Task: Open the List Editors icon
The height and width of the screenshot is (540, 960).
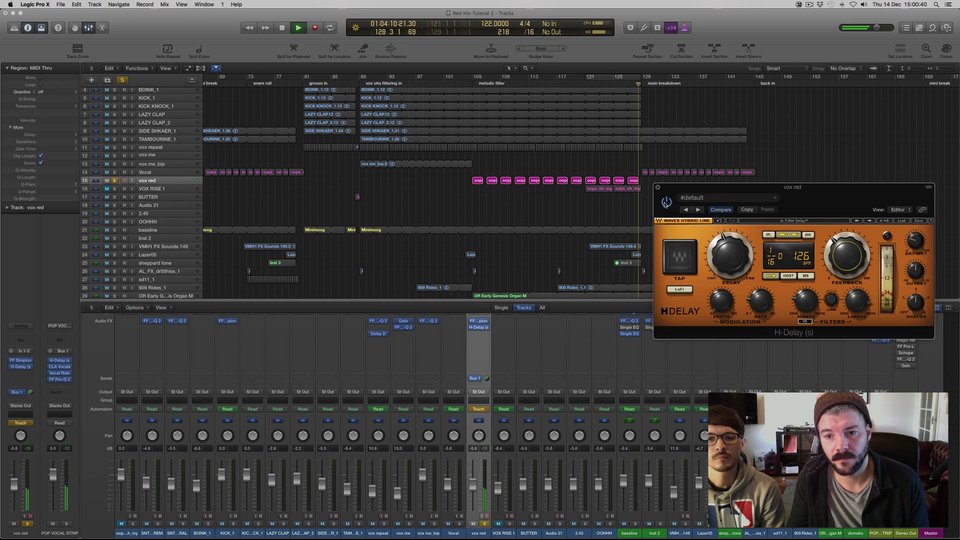Action: click(906, 28)
